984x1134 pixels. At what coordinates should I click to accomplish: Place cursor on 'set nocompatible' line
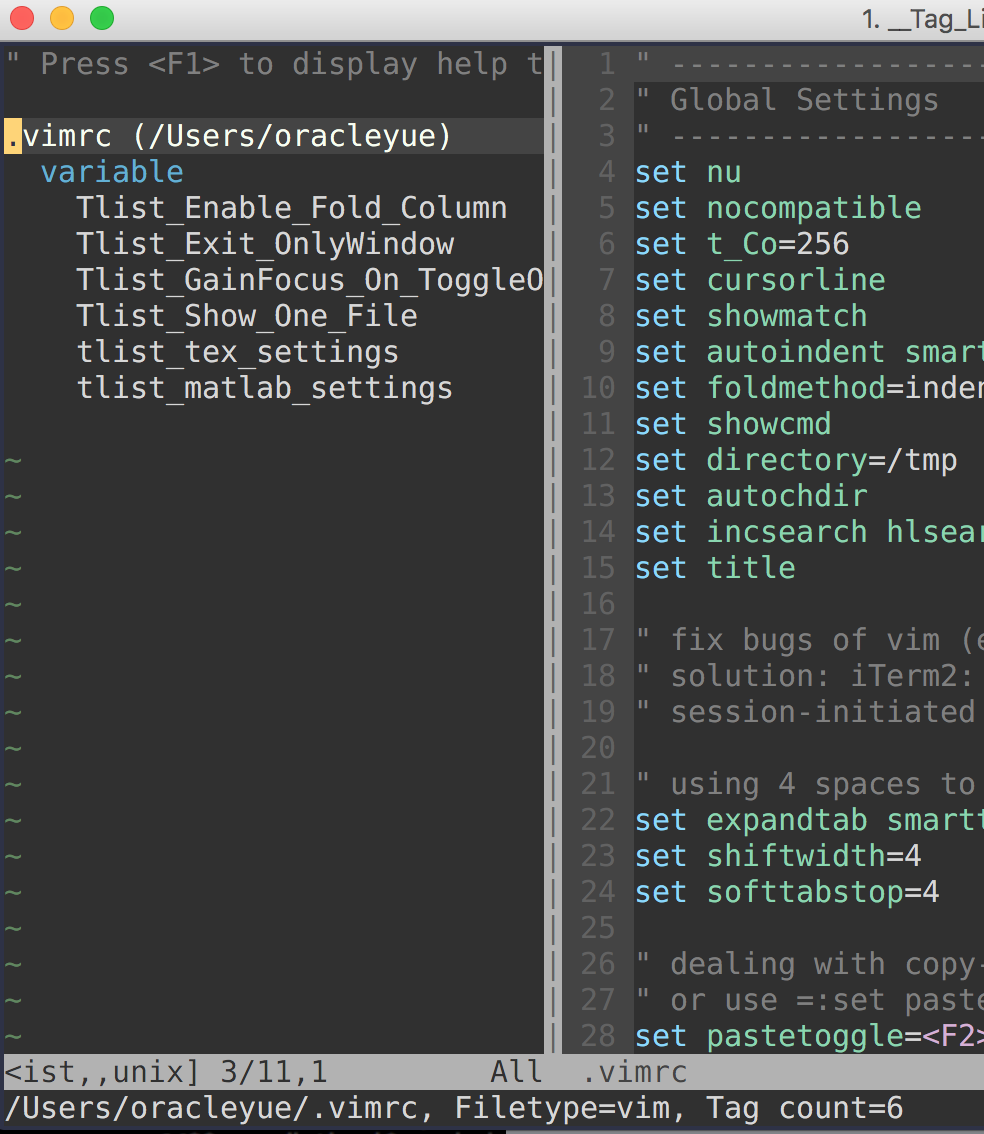(x=779, y=208)
